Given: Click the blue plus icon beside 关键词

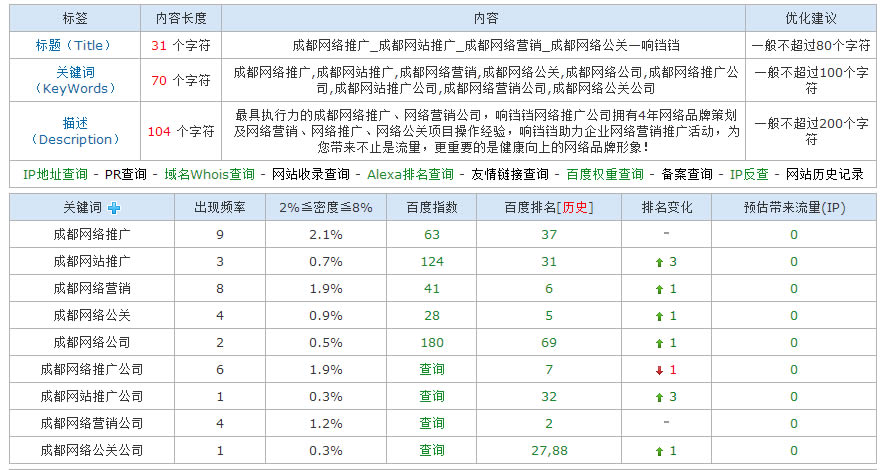Looking at the screenshot, I should [114, 208].
